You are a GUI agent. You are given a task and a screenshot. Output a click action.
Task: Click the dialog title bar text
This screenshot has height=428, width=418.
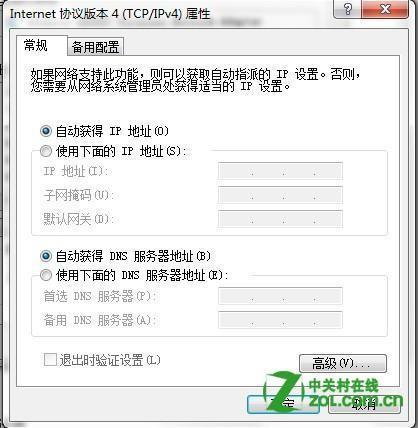coord(110,14)
